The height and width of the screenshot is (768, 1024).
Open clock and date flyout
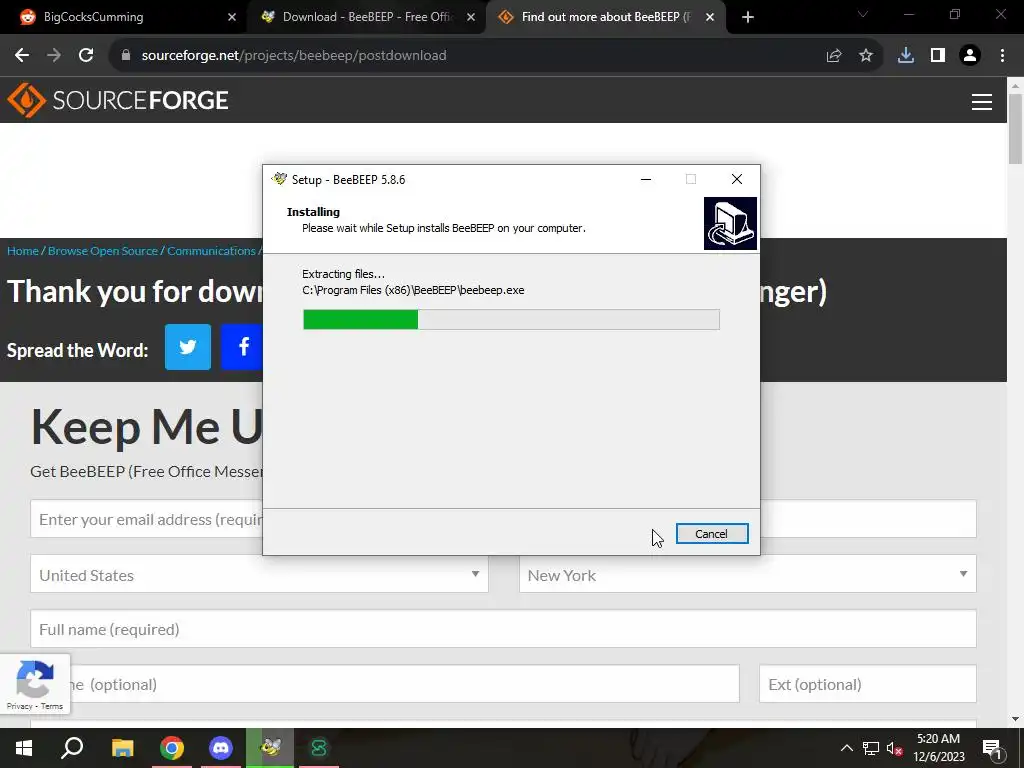pyautogui.click(x=938, y=748)
